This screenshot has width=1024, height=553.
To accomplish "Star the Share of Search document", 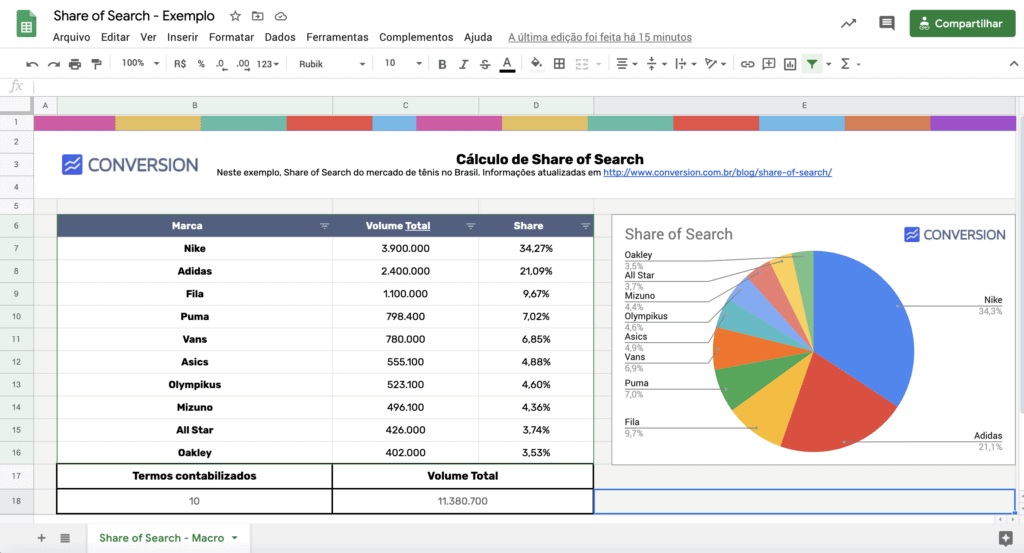I will click(235, 16).
